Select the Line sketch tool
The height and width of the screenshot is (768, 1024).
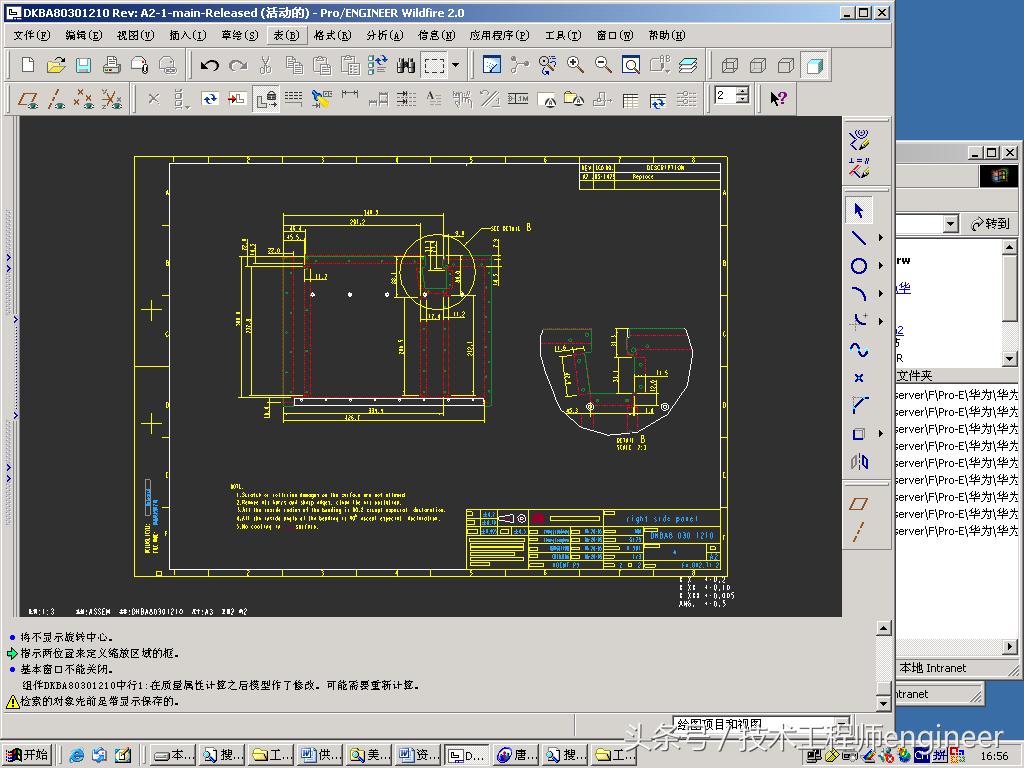(859, 238)
